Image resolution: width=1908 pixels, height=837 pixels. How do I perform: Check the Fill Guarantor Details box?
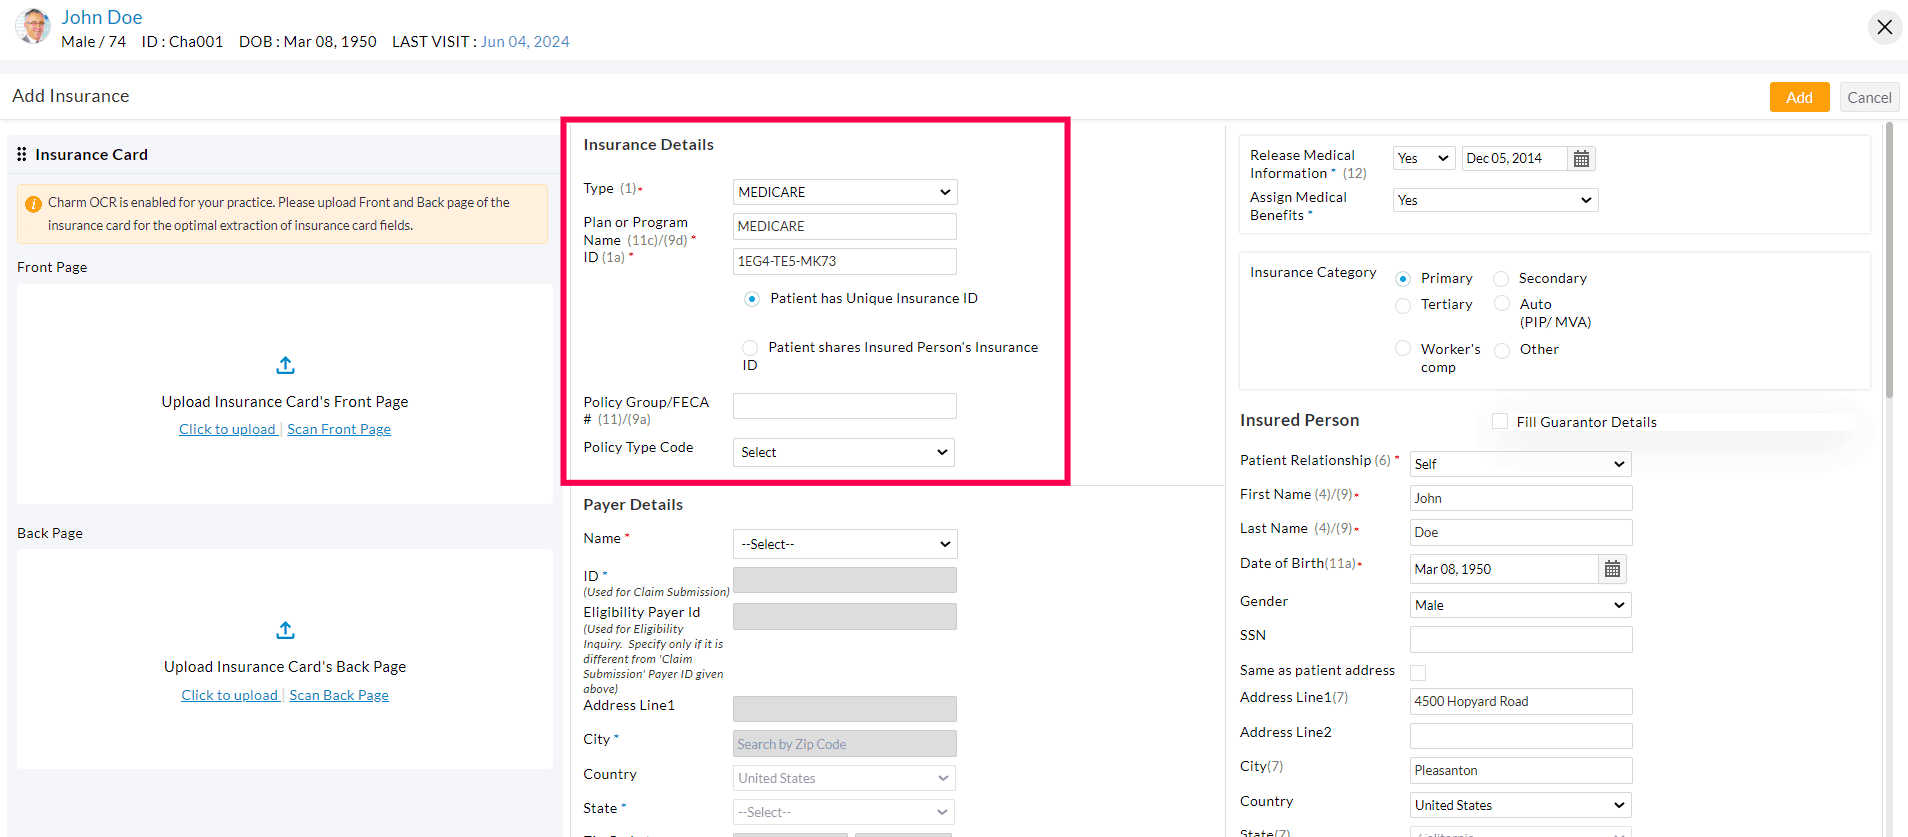(1500, 422)
